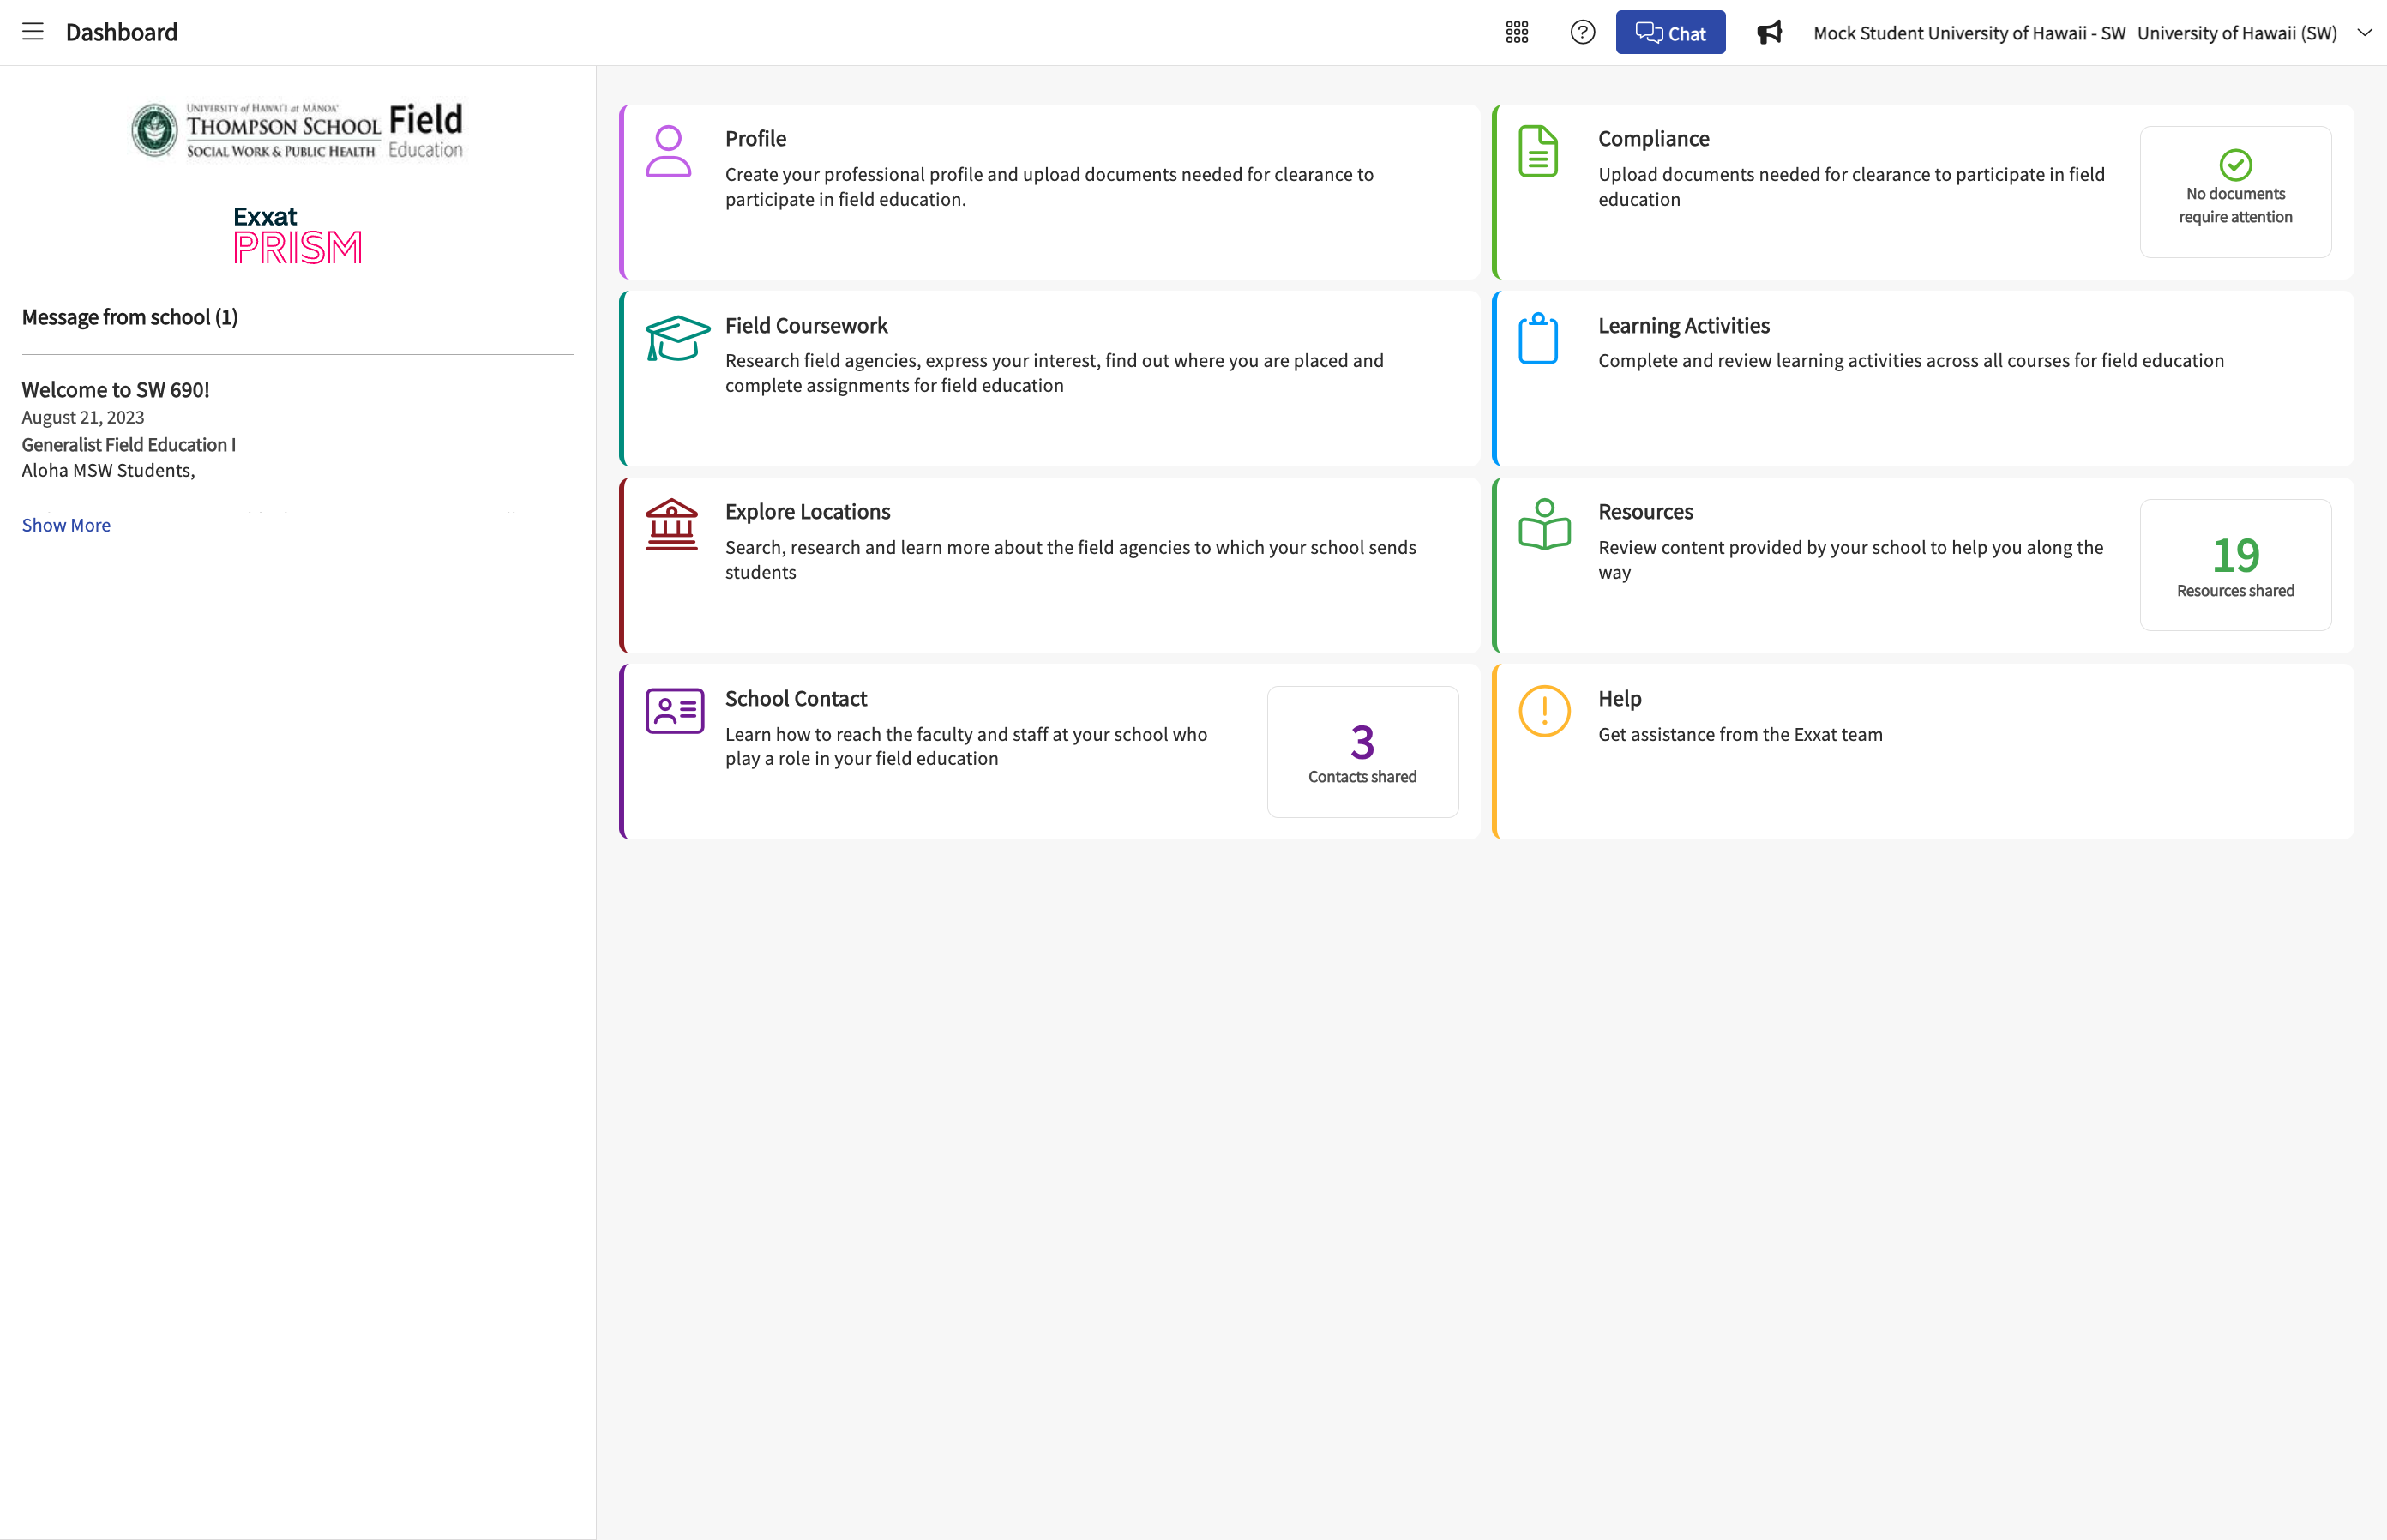This screenshot has width=2387, height=1540.
Task: Click the Field Coursework graduation cap icon
Action: (677, 338)
